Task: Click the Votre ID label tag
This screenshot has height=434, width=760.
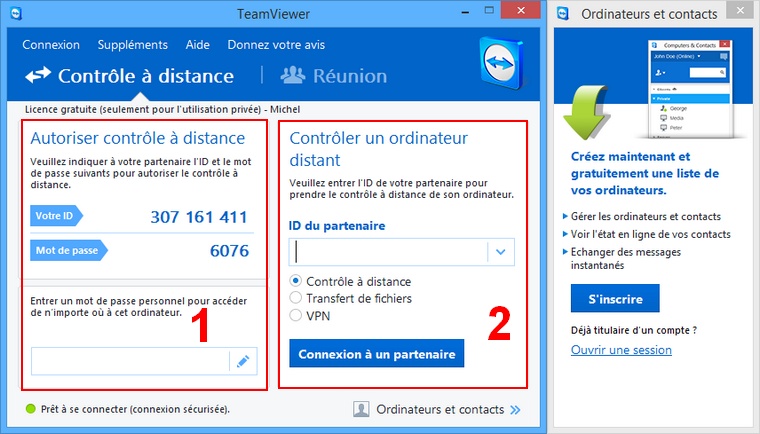Action: tap(56, 216)
